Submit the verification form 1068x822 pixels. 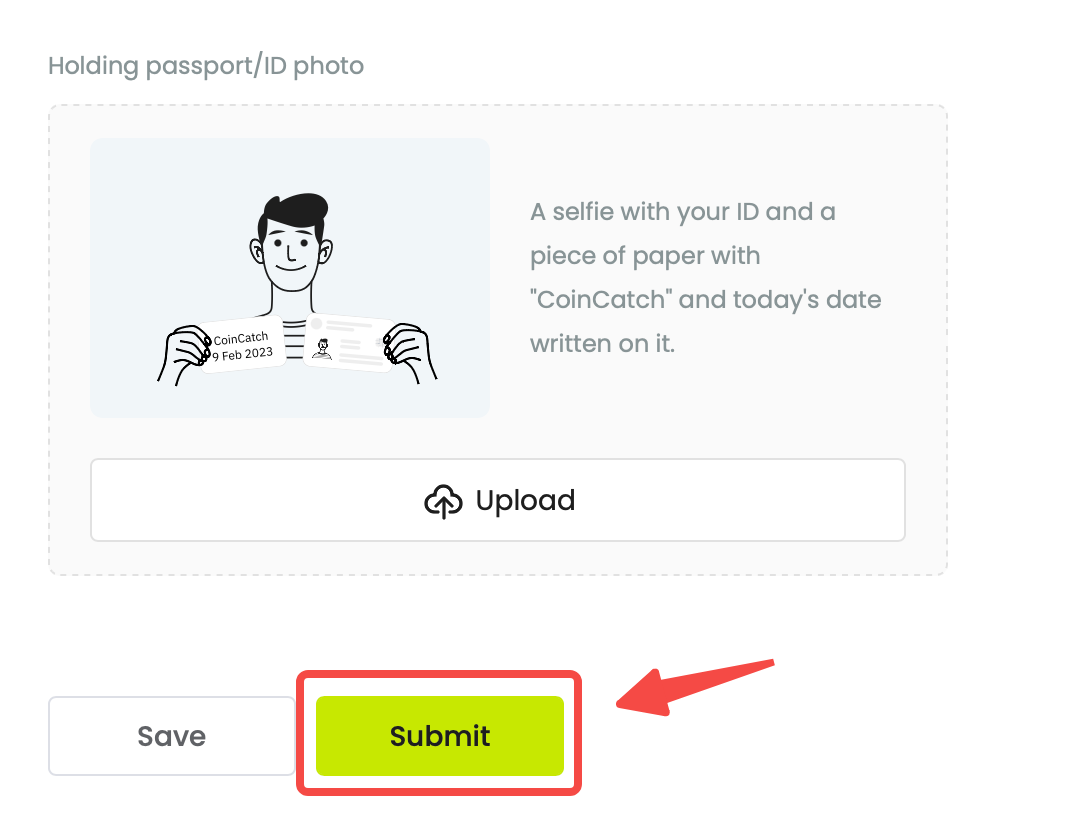point(440,736)
